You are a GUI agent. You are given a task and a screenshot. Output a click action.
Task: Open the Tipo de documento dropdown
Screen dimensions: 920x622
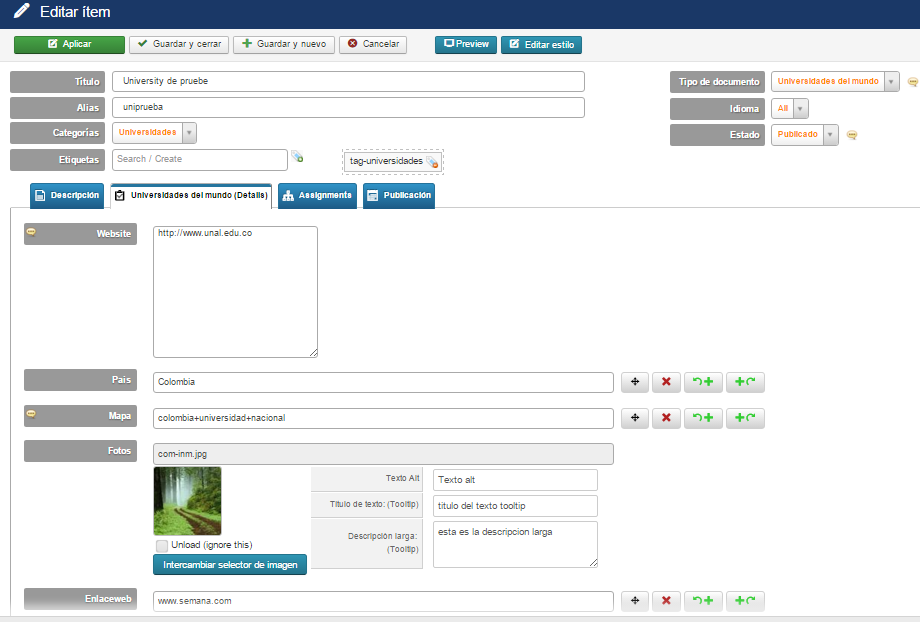click(891, 81)
